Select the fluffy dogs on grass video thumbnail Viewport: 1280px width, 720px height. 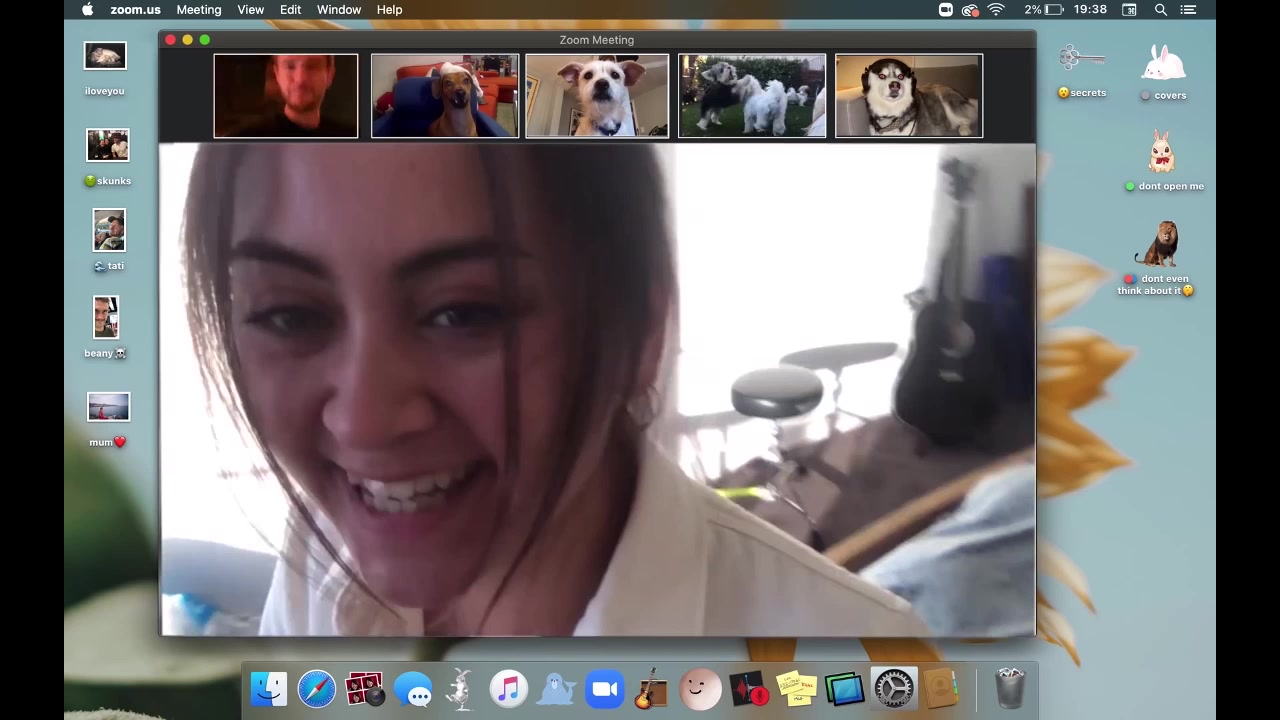(x=752, y=96)
